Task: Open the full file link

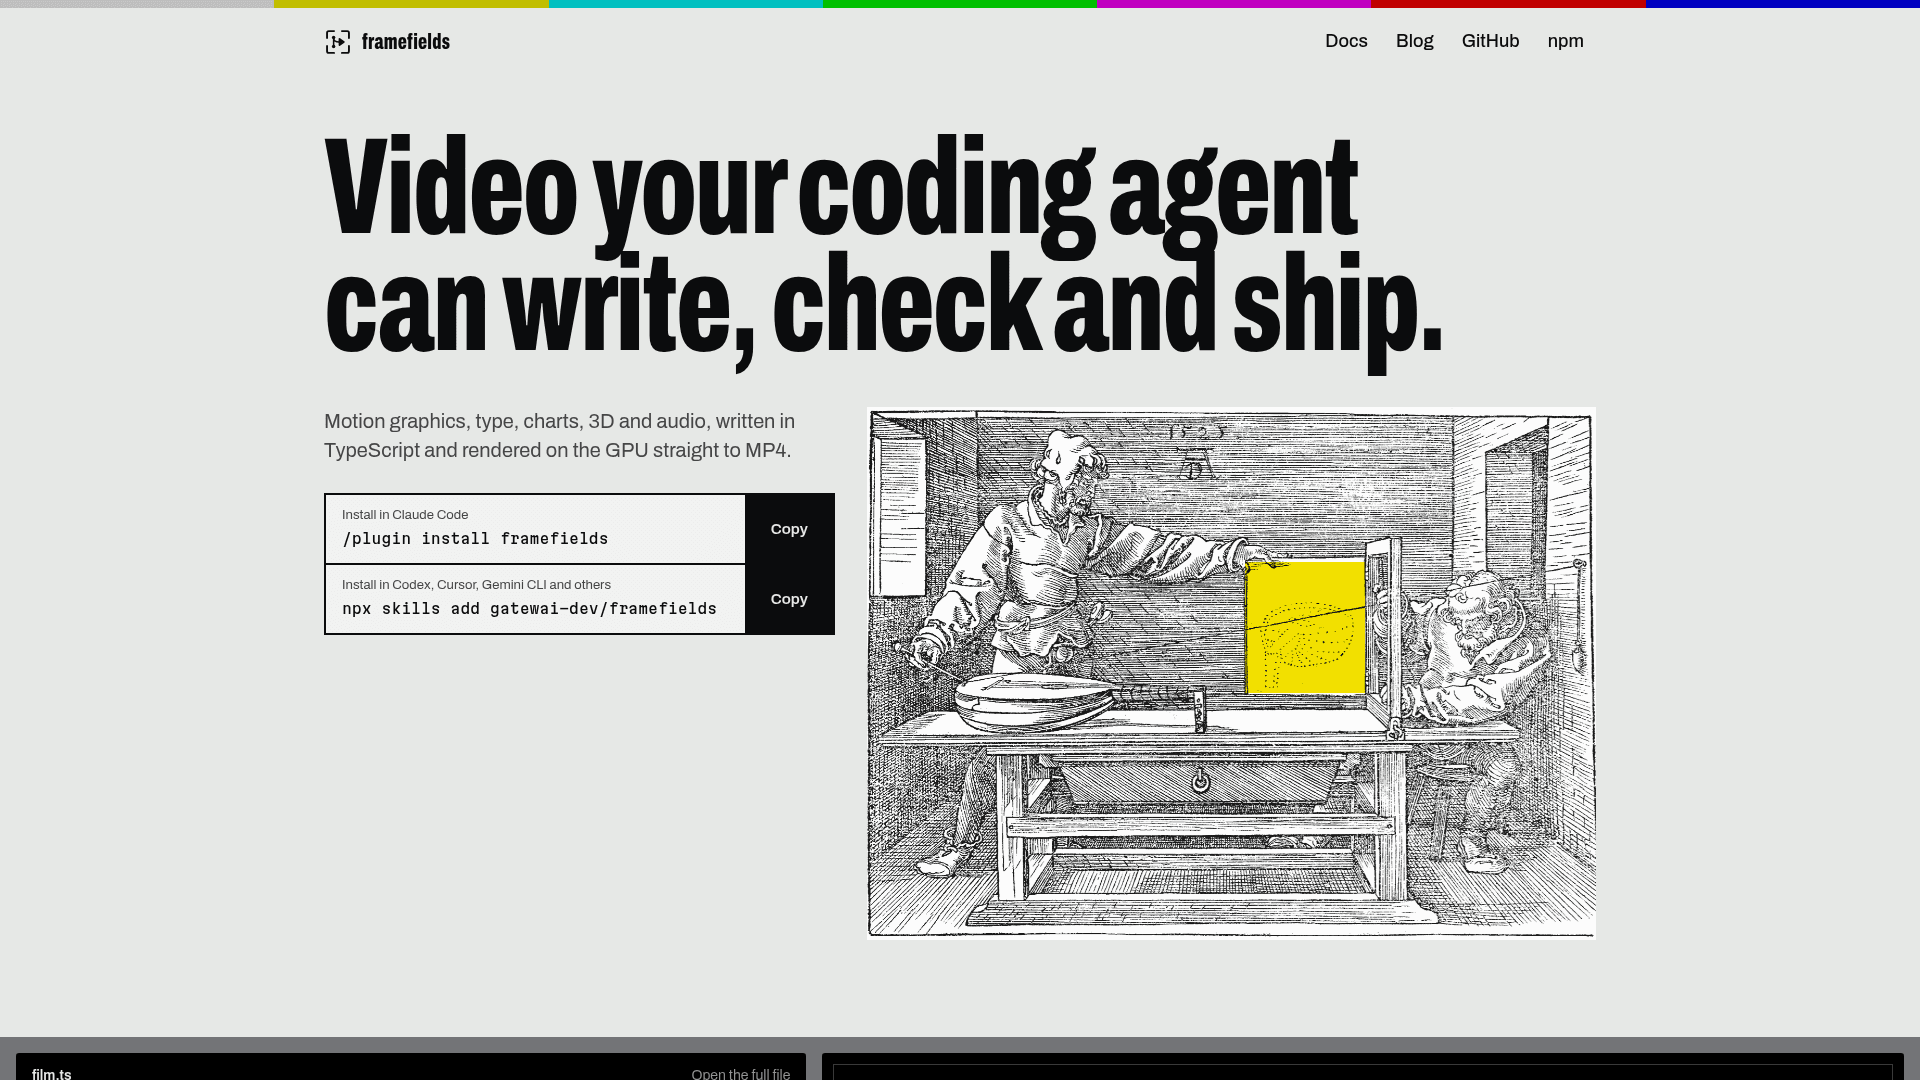Action: click(740, 1073)
